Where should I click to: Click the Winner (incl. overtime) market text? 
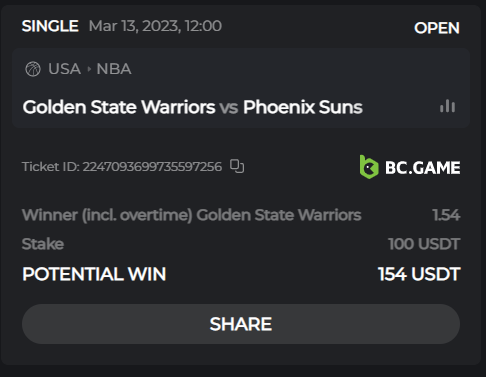coord(107,215)
